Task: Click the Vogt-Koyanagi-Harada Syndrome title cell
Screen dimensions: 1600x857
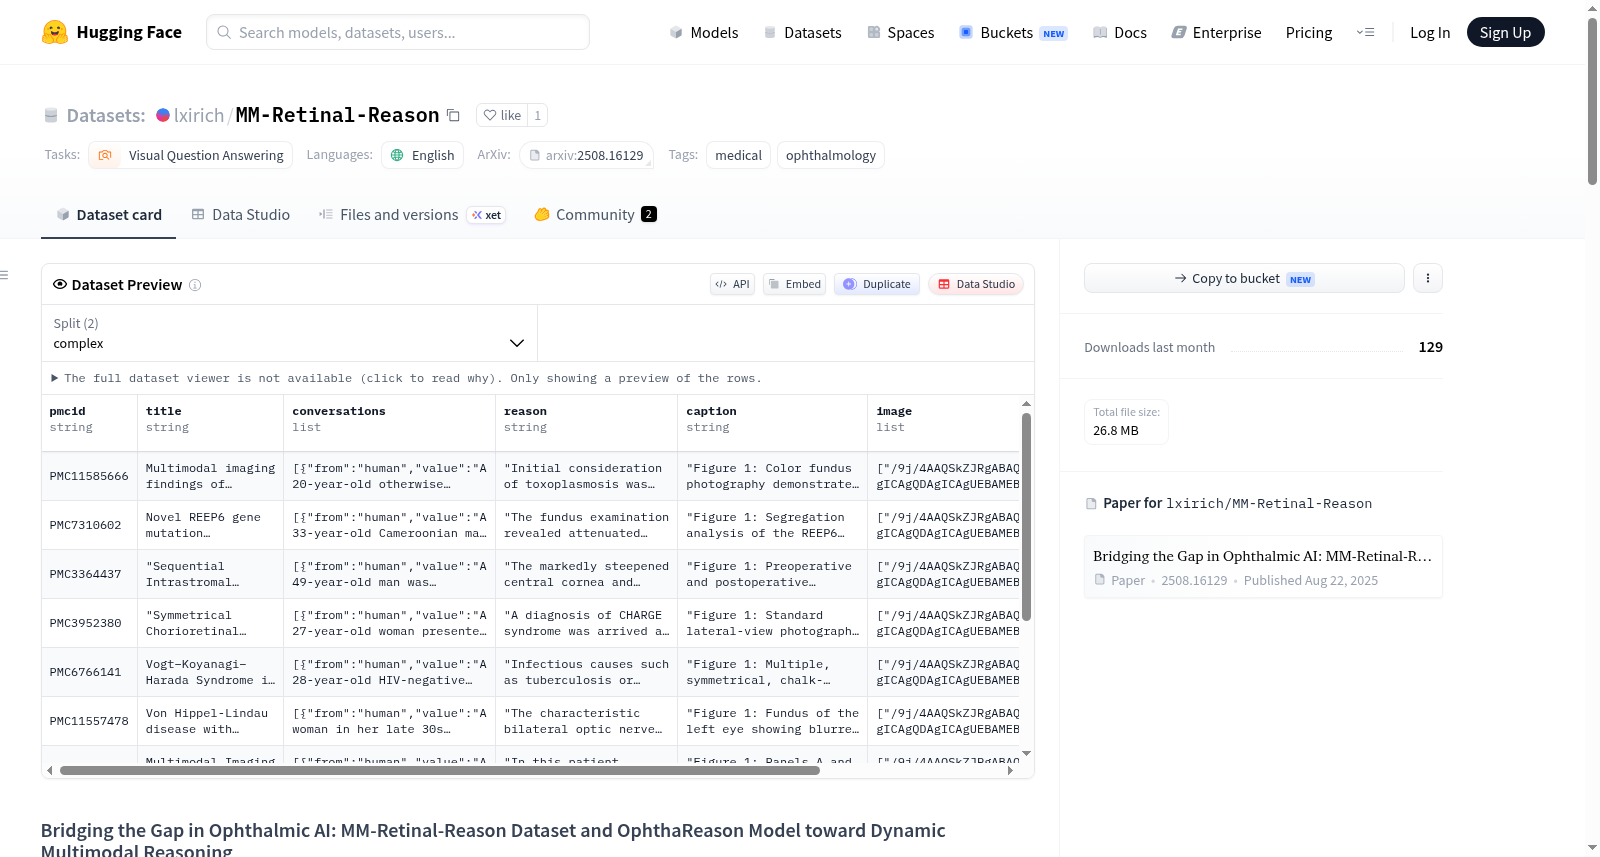Action: click(210, 672)
